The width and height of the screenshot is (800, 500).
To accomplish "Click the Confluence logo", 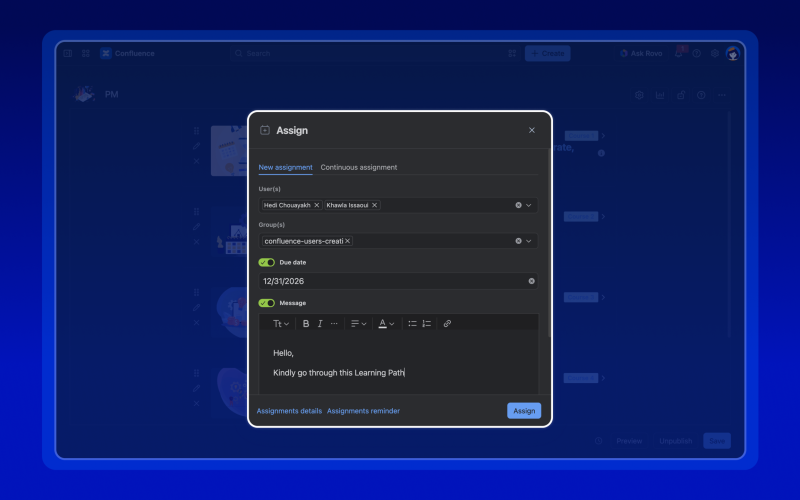I will 106,53.
